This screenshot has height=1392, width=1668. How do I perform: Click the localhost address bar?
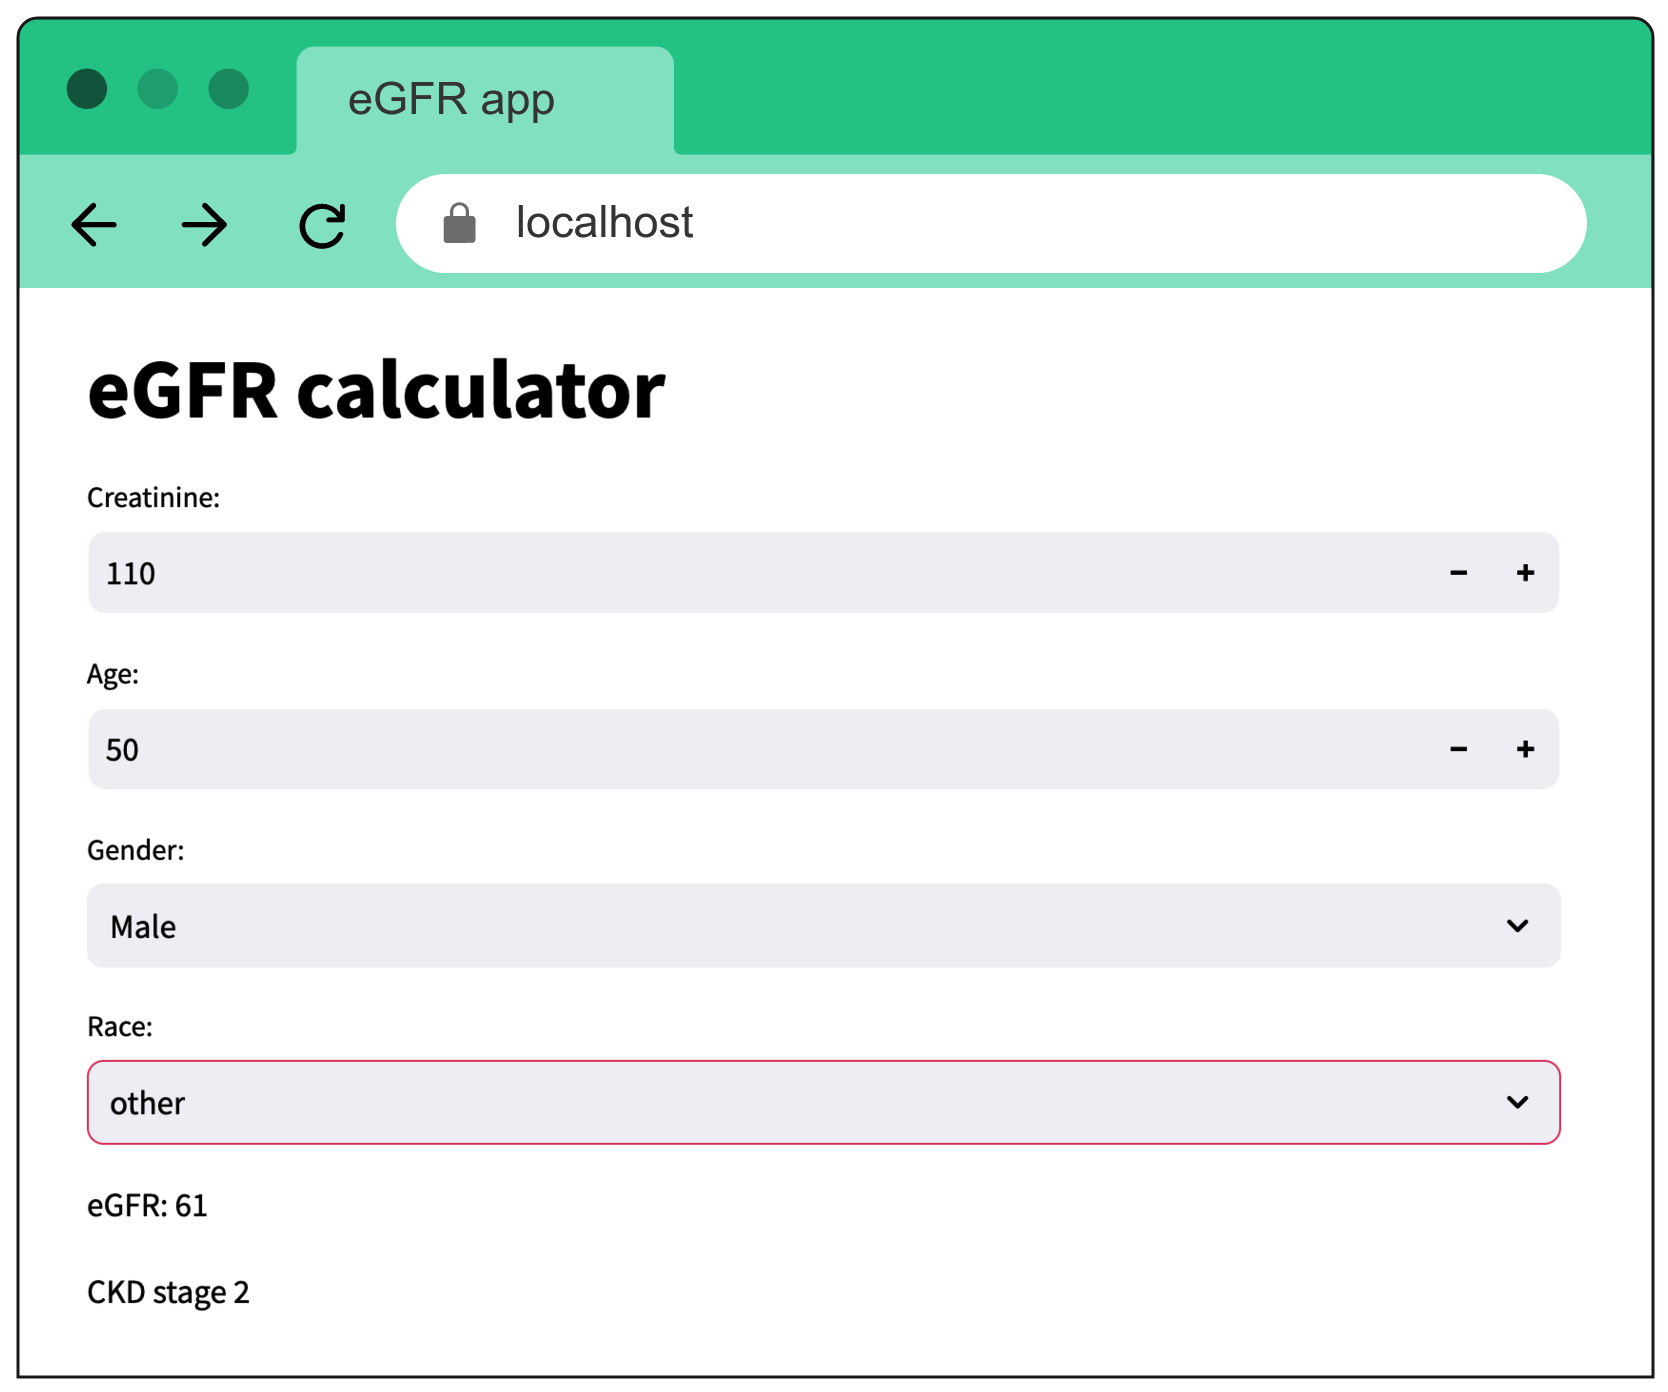tap(1000, 223)
